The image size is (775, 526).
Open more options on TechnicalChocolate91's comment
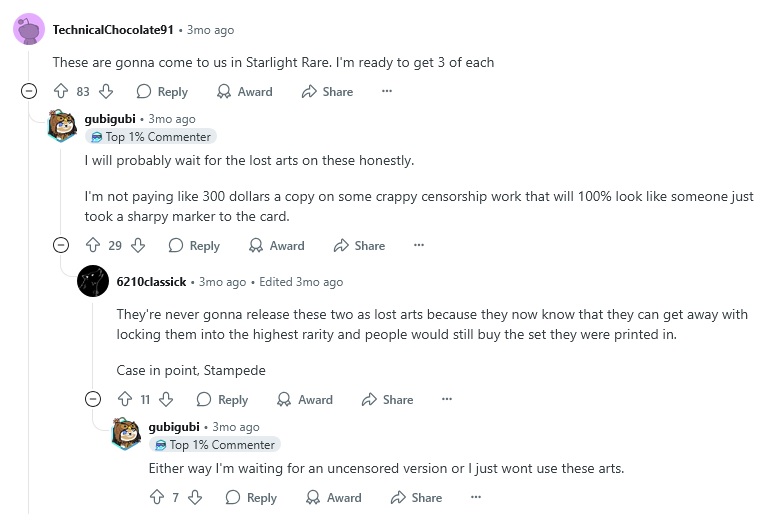tap(387, 91)
